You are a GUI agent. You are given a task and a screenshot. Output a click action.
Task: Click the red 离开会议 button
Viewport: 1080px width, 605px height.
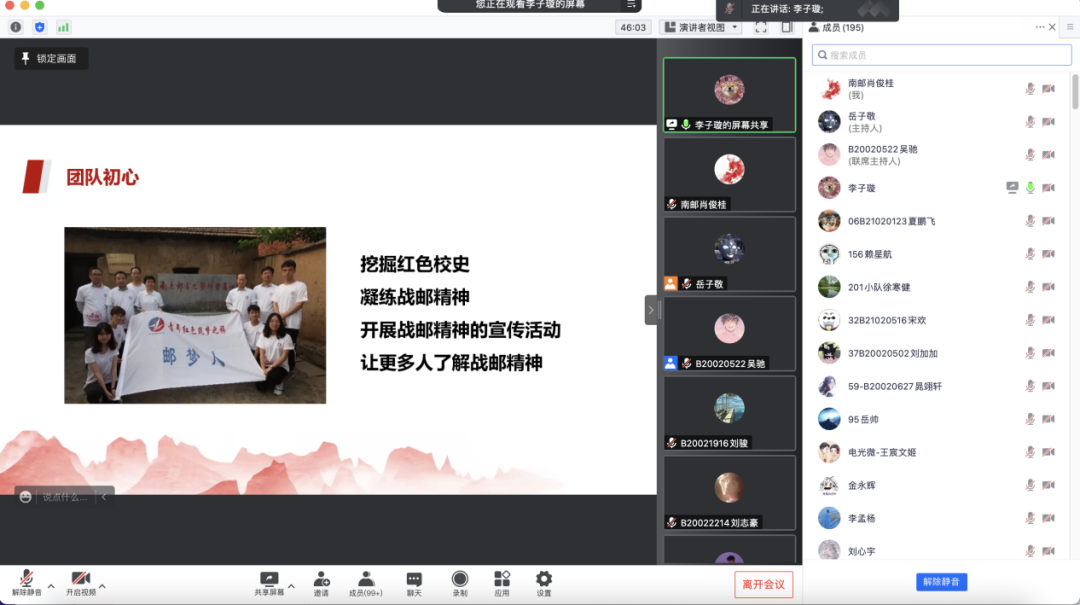[764, 584]
